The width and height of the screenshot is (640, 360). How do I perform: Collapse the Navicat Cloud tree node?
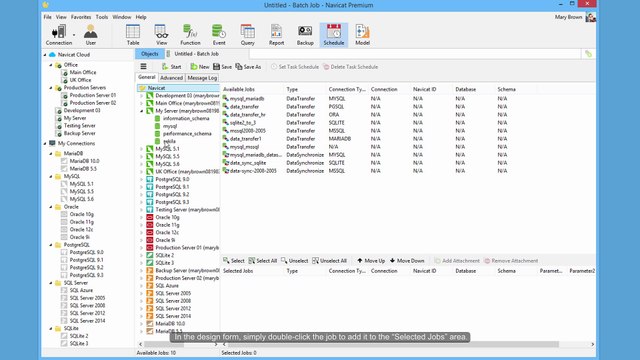[45, 54]
